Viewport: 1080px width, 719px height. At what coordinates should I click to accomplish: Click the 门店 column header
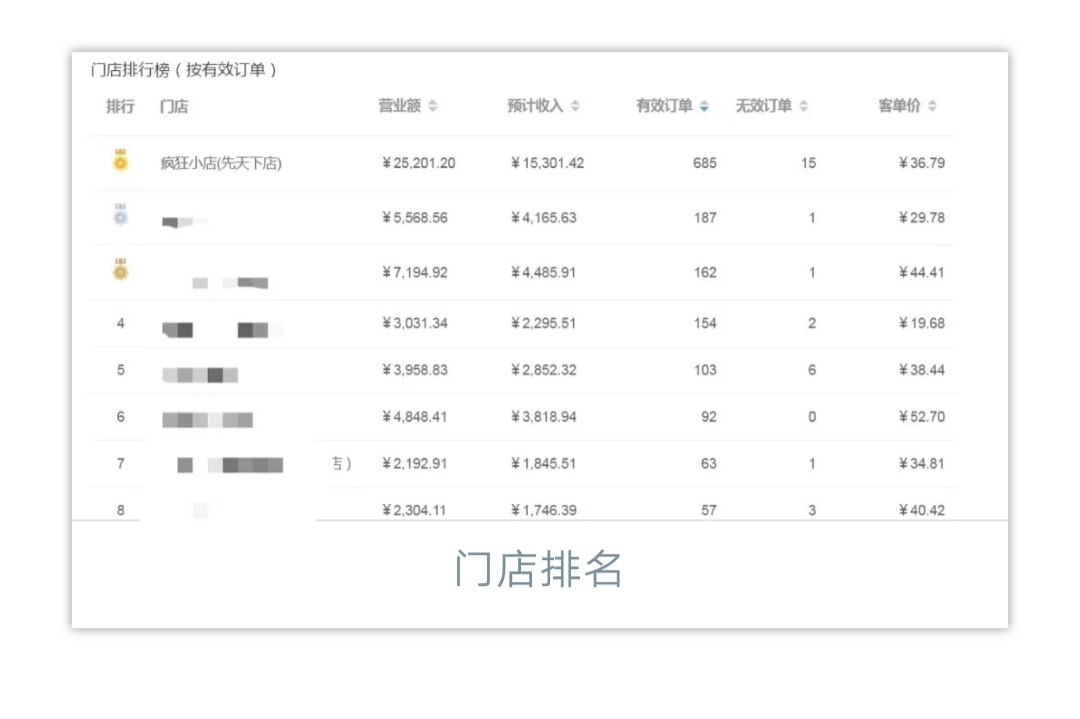pyautogui.click(x=174, y=106)
